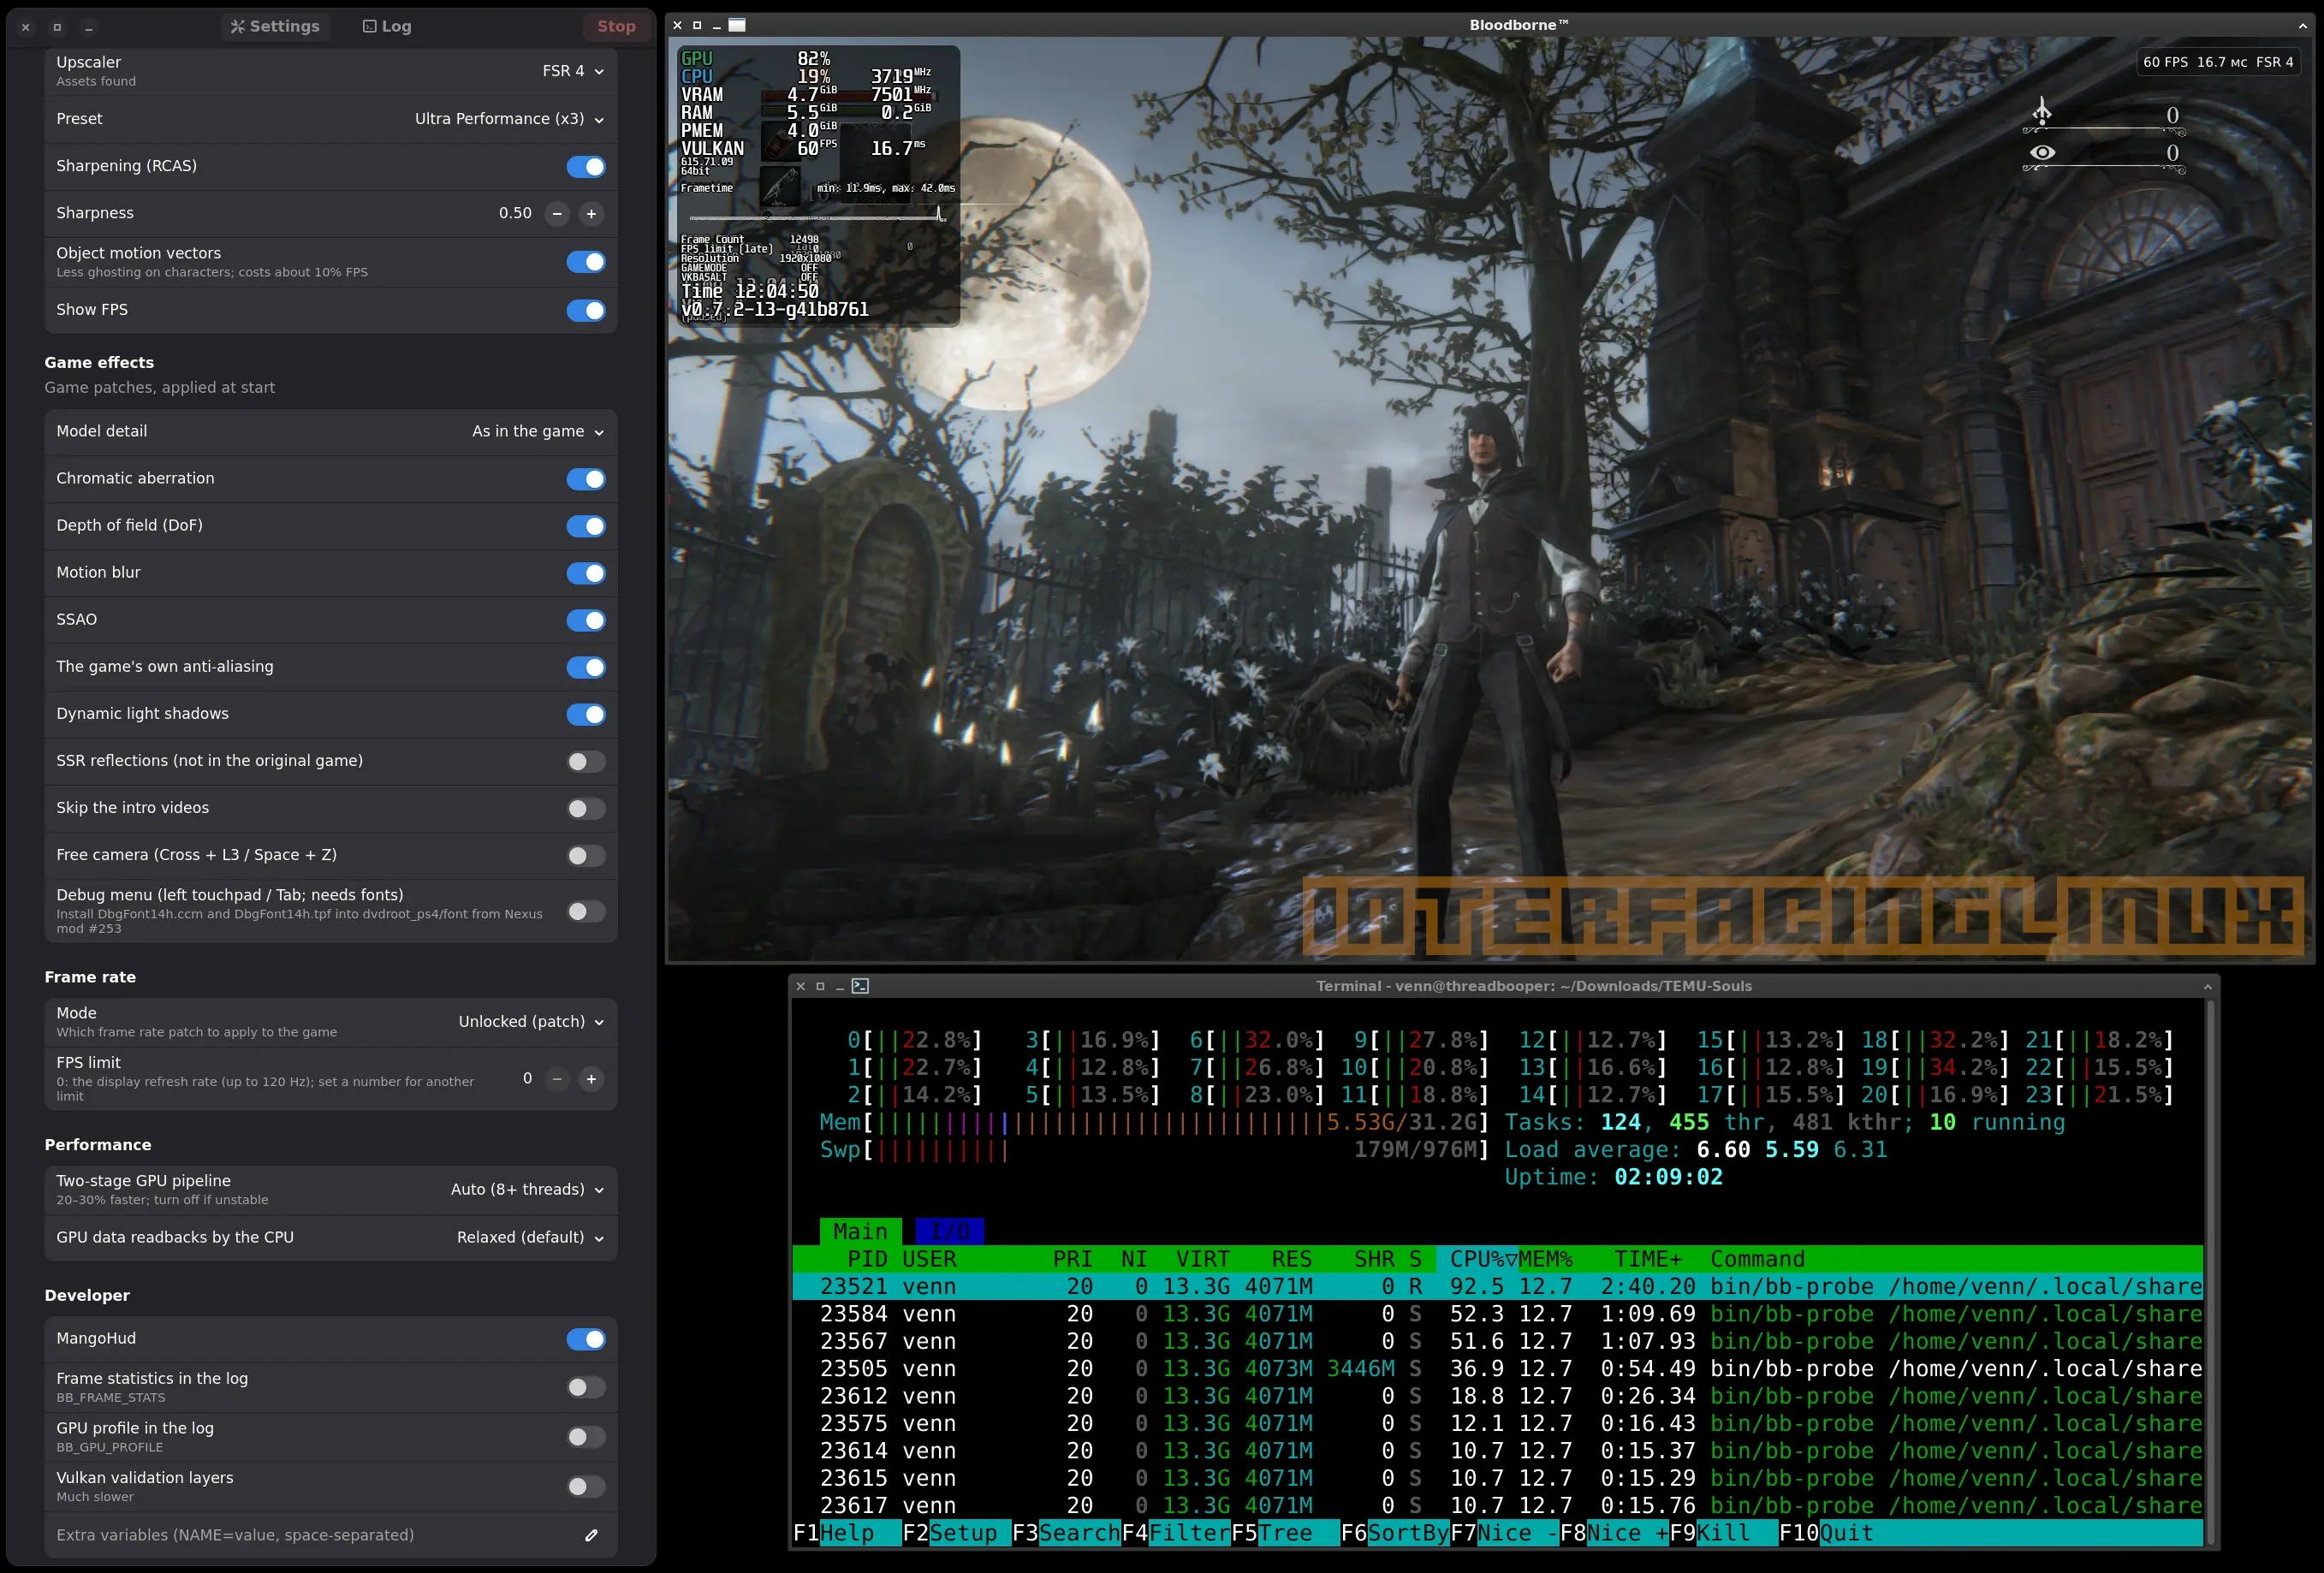Disable Object motion vectors
Viewport: 2324px width, 1573px height.
coord(586,262)
